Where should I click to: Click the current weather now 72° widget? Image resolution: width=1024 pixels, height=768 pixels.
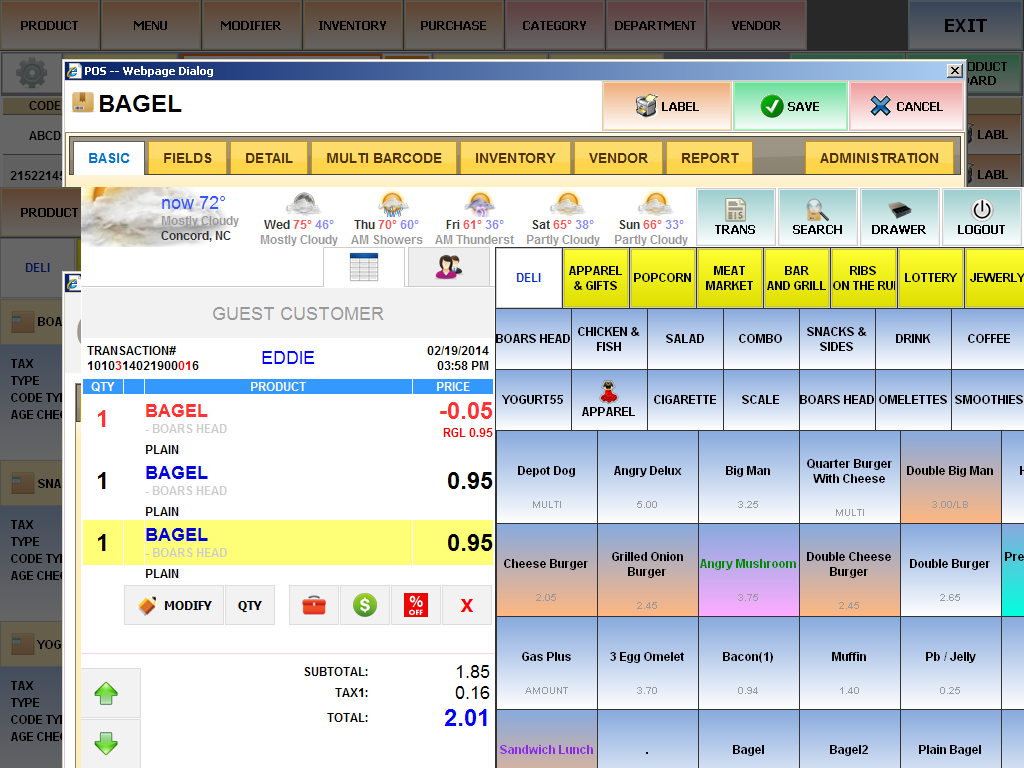161,217
